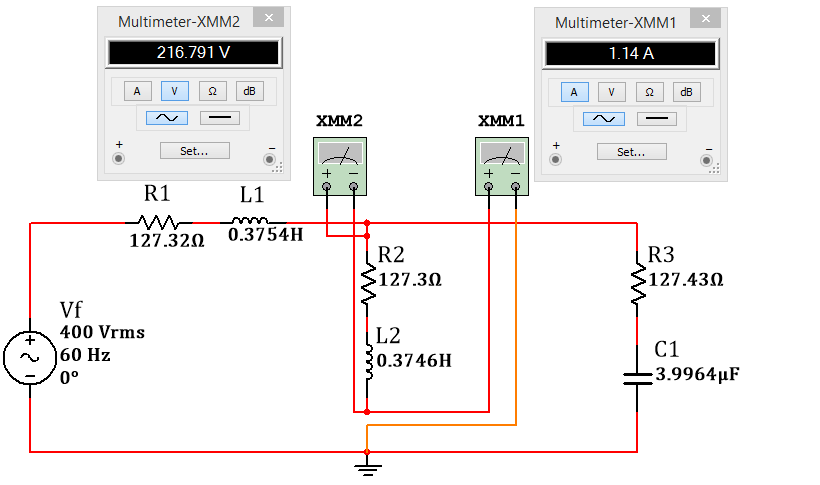The width and height of the screenshot is (820, 485).
Task: Select ammeter mode A in Multimeter-XMM1
Action: (x=575, y=92)
